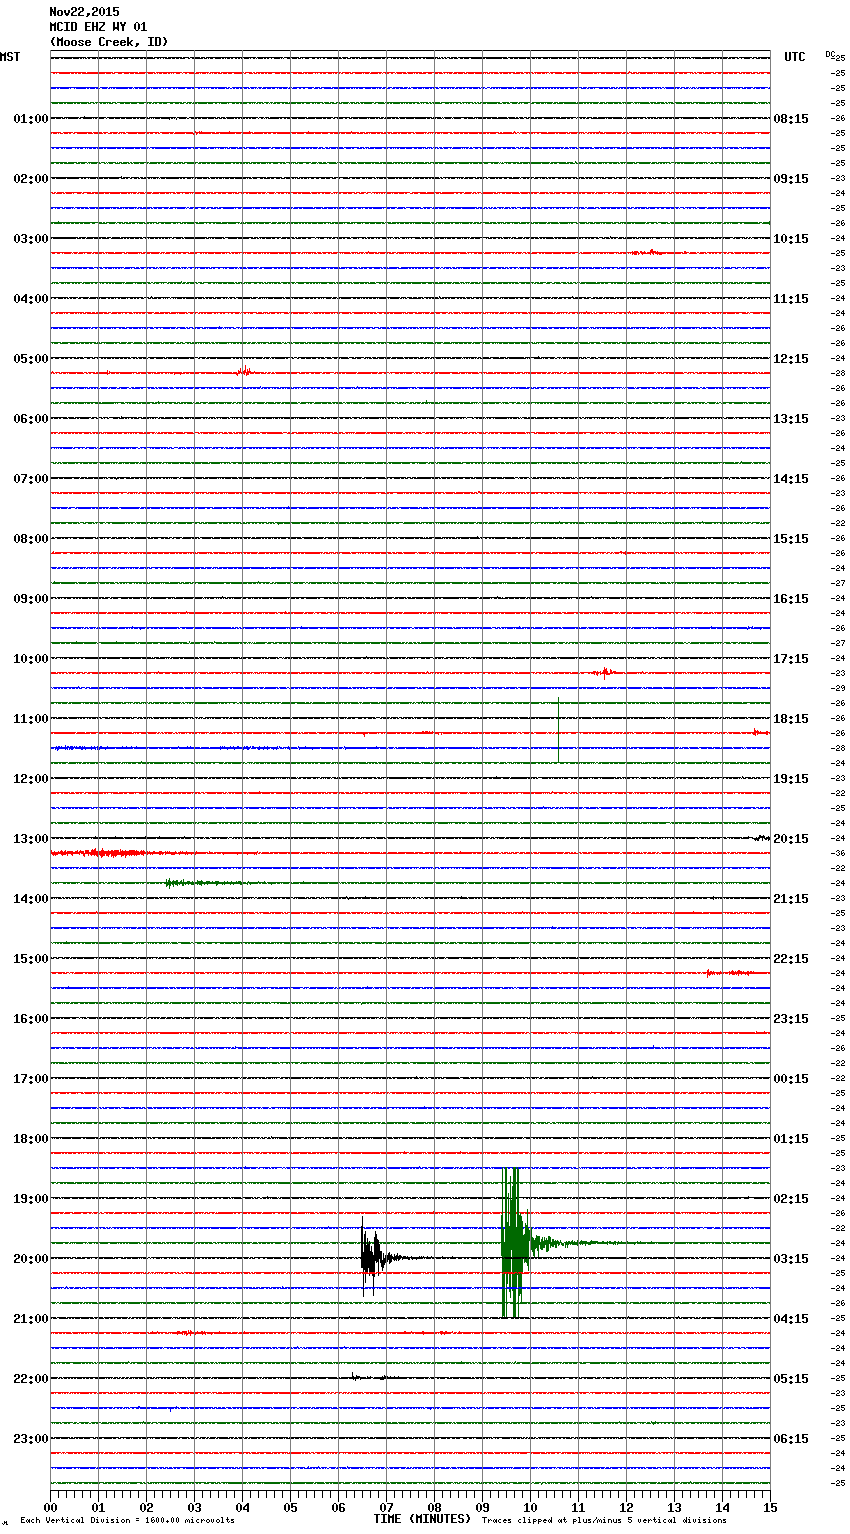Viewport: 850px width, 1534px height.
Task: Select the 03:00 MST time label
Action: pyautogui.click(x=31, y=239)
